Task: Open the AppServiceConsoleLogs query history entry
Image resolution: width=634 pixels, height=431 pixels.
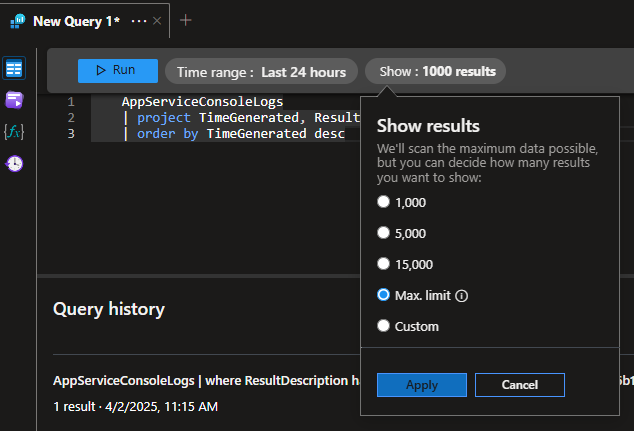Action: pos(206,380)
